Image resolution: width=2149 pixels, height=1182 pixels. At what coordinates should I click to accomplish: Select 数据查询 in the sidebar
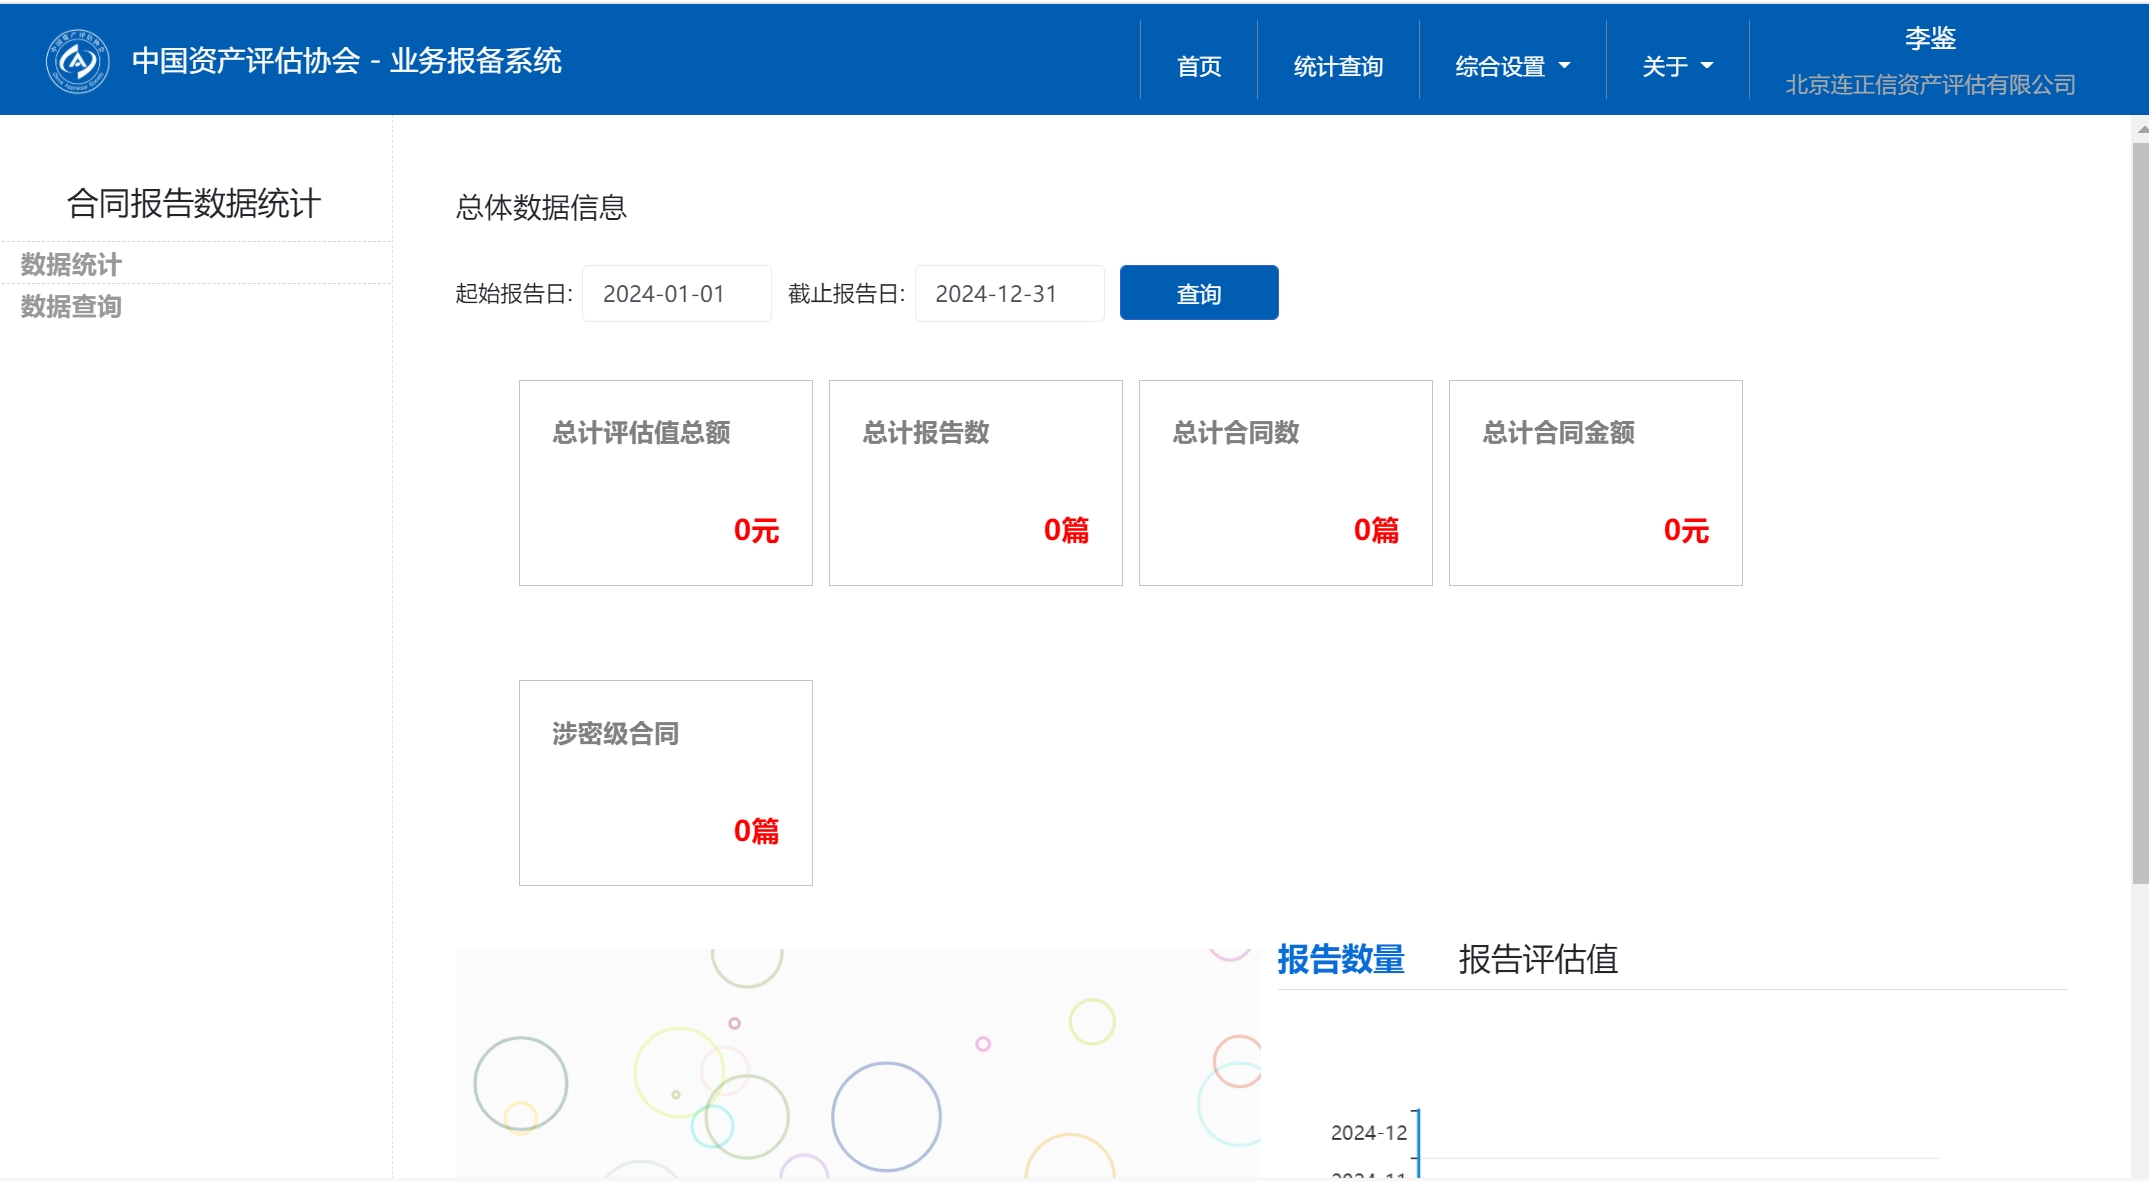71,306
